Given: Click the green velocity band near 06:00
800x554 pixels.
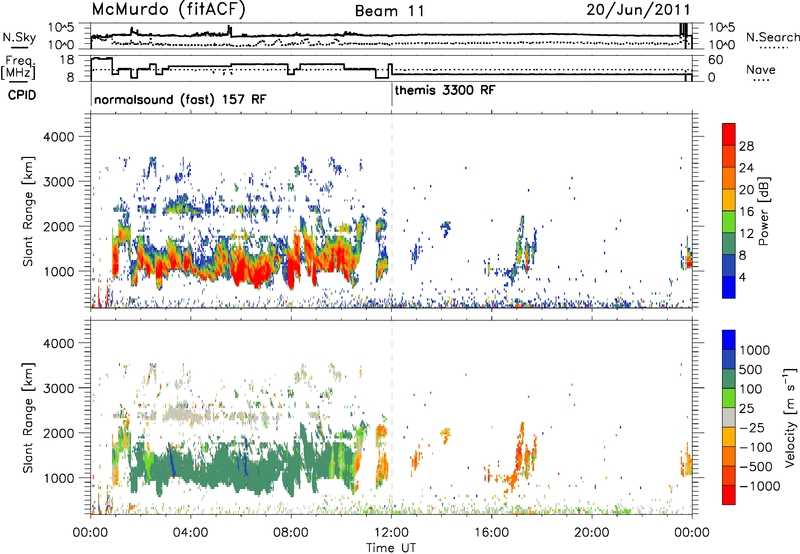Looking at the screenshot, I should [x=240, y=467].
